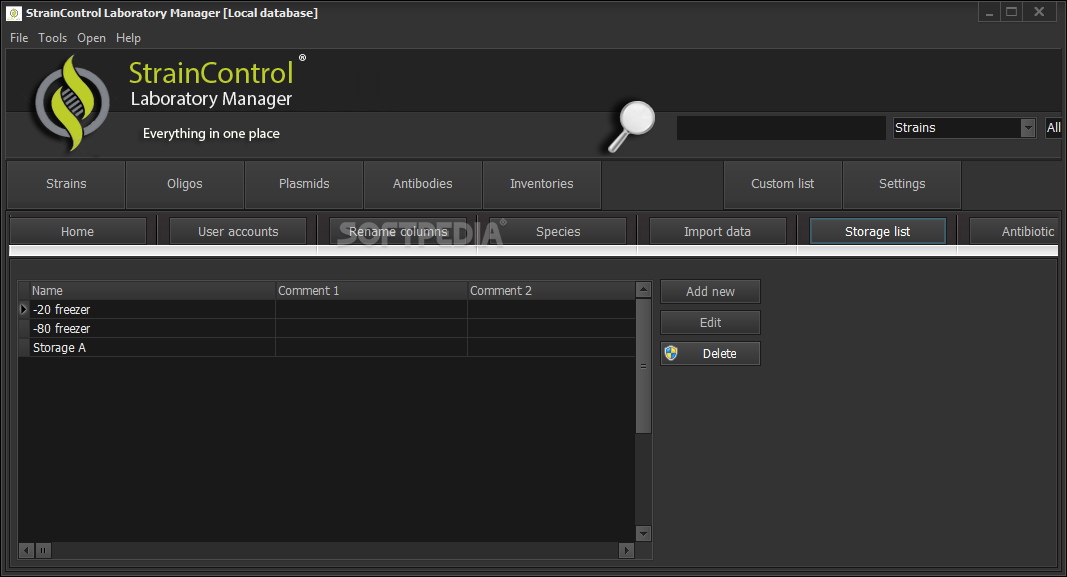This screenshot has width=1067, height=577.
Task: Click the vertical scrollbar thumb
Action: pyautogui.click(x=643, y=366)
